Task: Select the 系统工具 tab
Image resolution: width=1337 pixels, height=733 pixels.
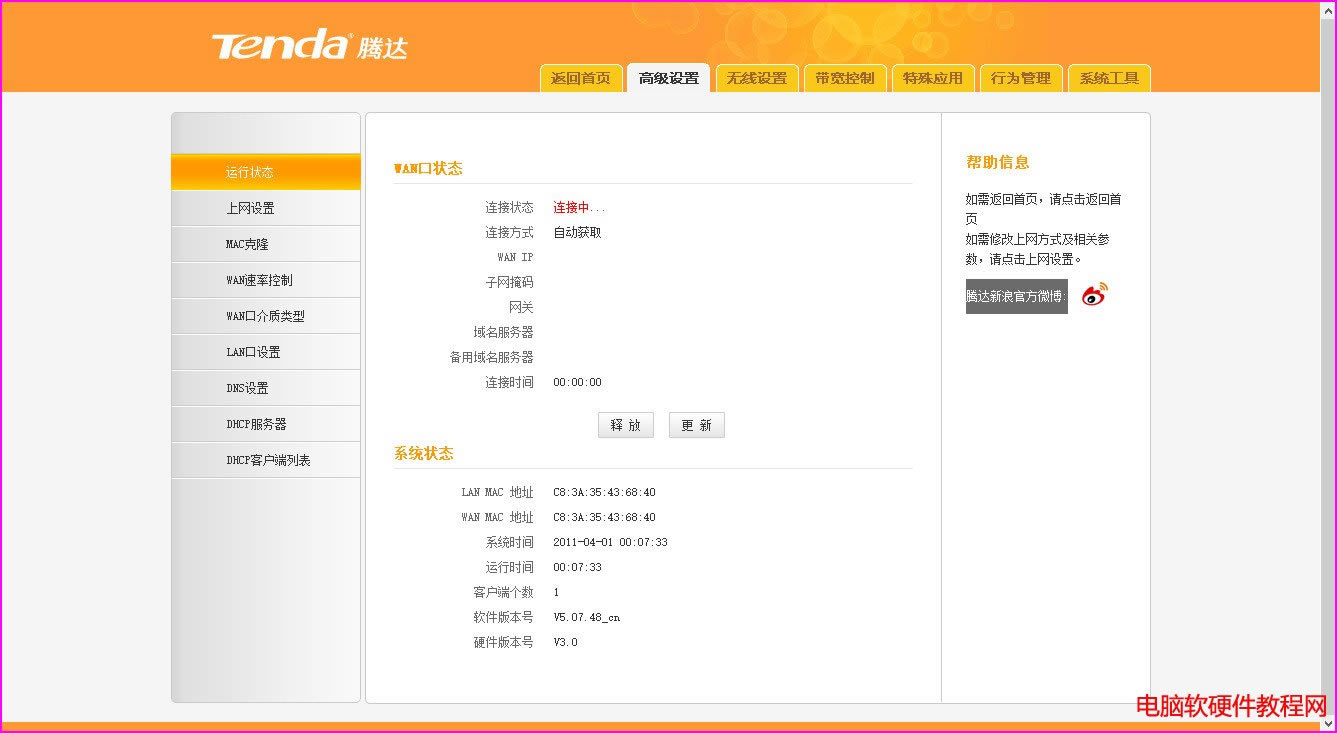Action: tap(1109, 78)
